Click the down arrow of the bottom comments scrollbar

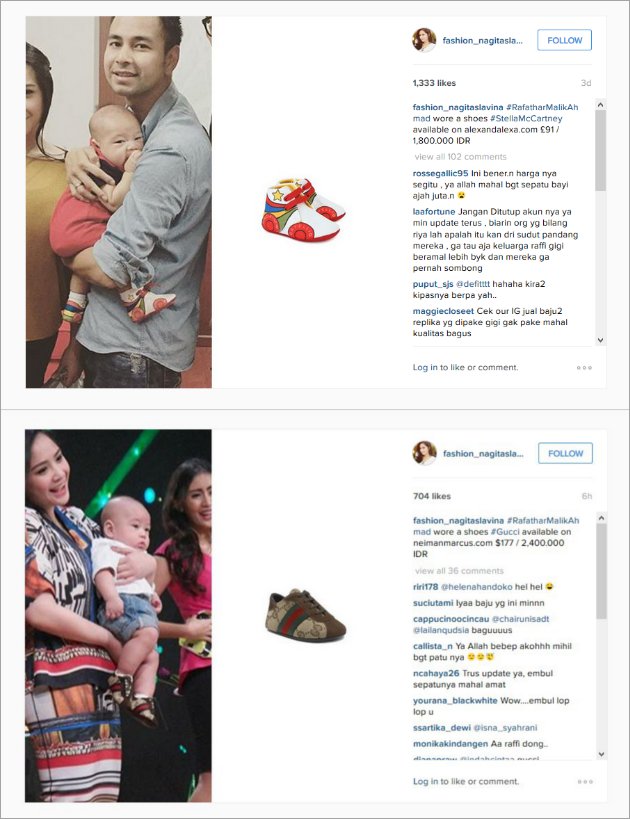click(x=601, y=754)
